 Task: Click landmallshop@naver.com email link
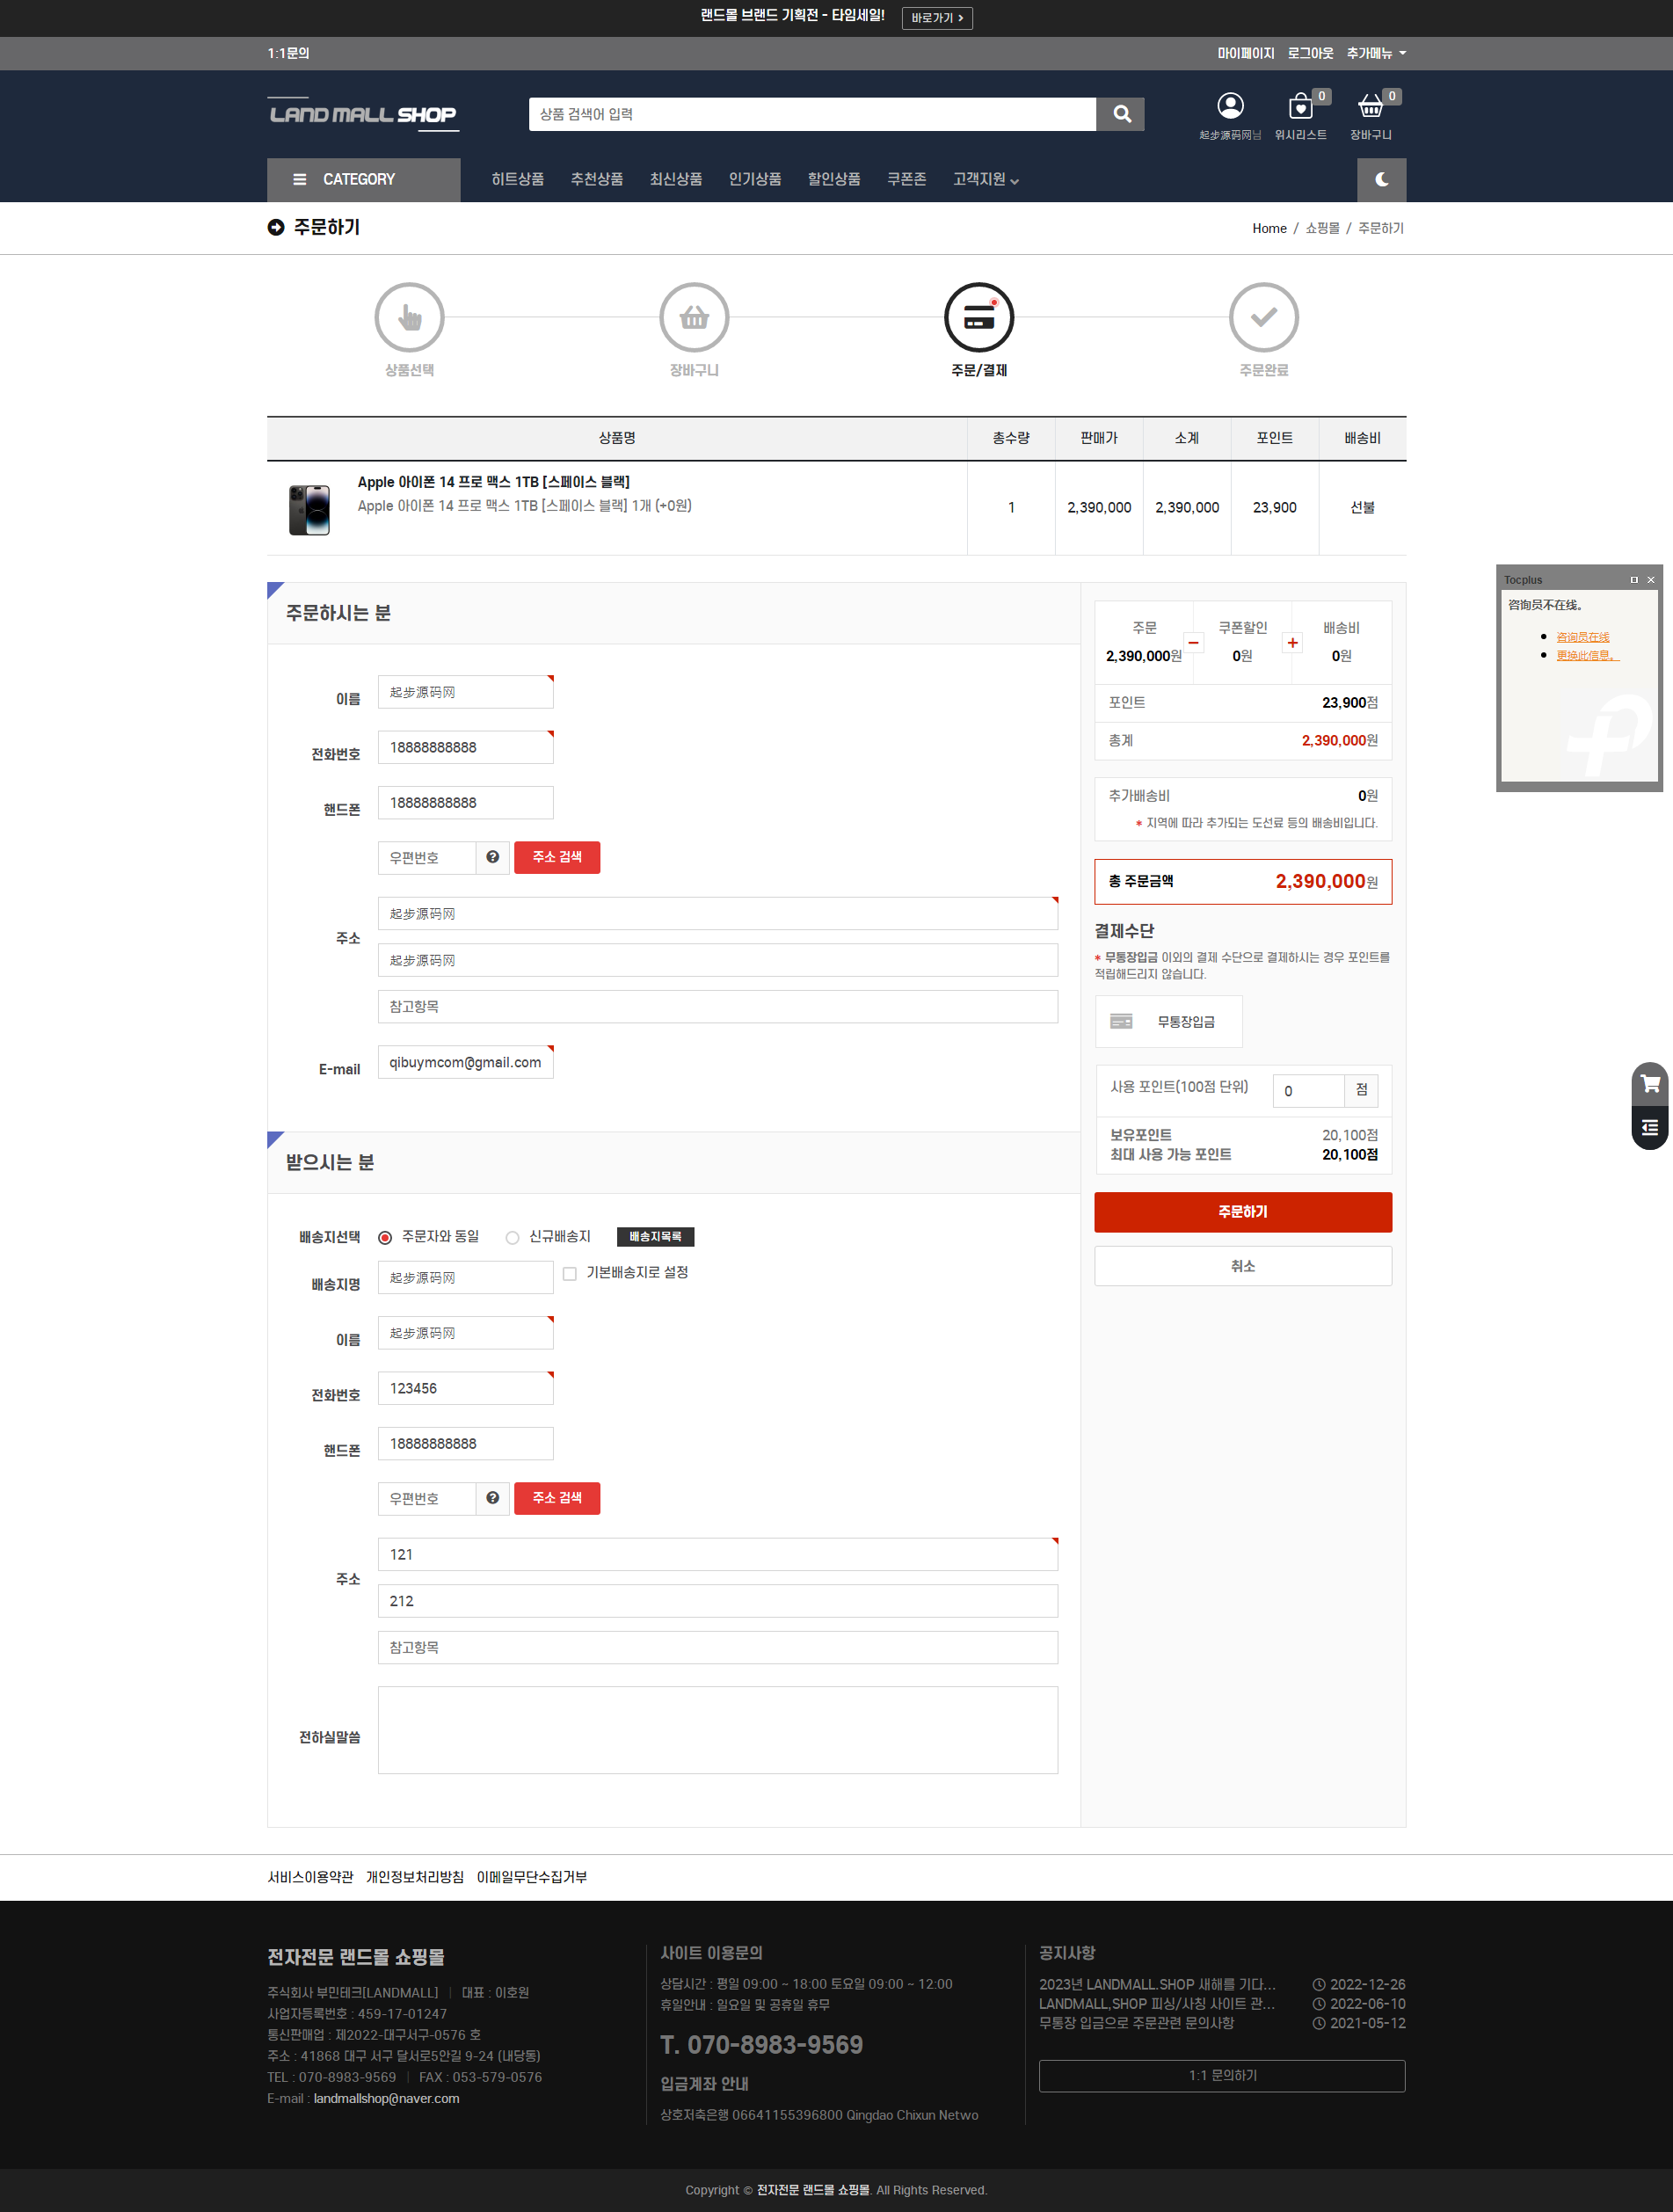pos(386,2099)
